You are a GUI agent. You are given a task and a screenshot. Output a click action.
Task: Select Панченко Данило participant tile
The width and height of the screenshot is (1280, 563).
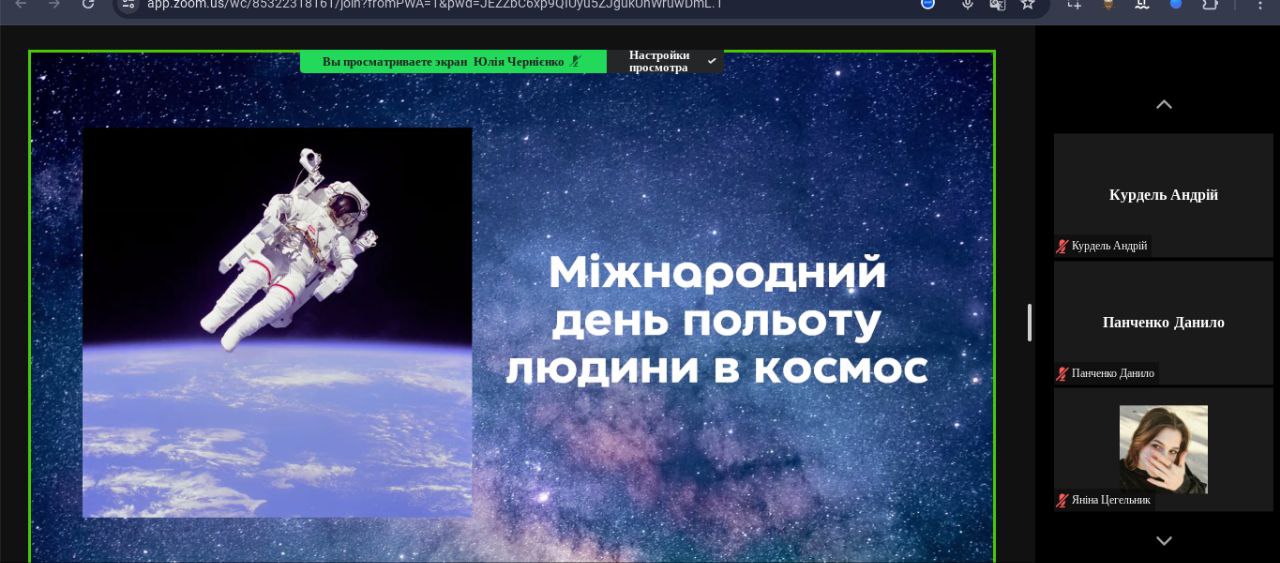[x=1163, y=322]
